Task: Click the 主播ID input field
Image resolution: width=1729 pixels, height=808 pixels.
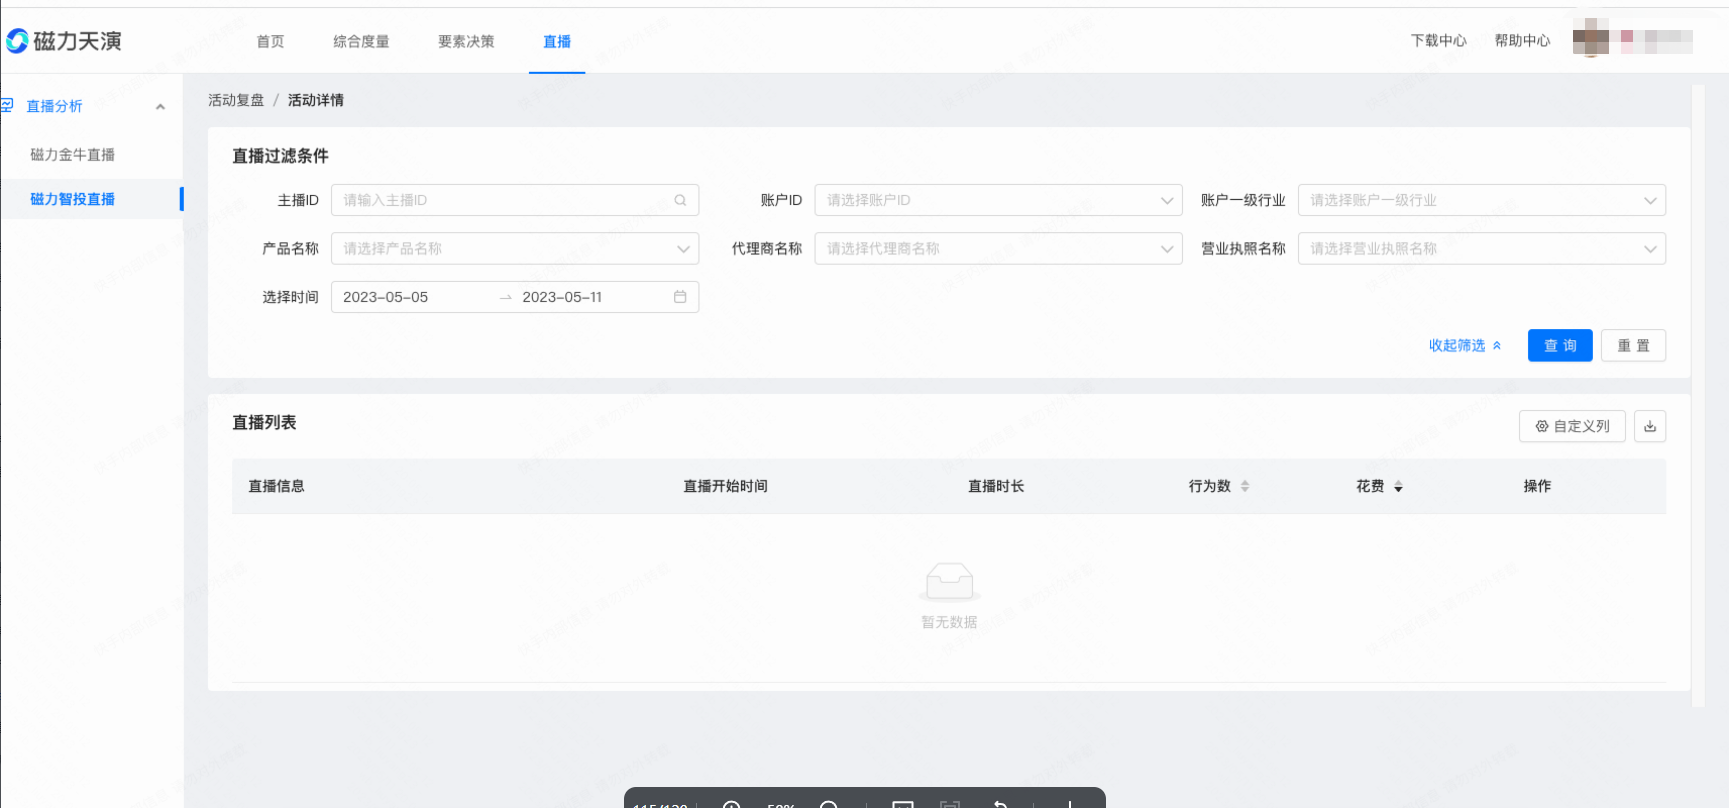Action: click(515, 200)
